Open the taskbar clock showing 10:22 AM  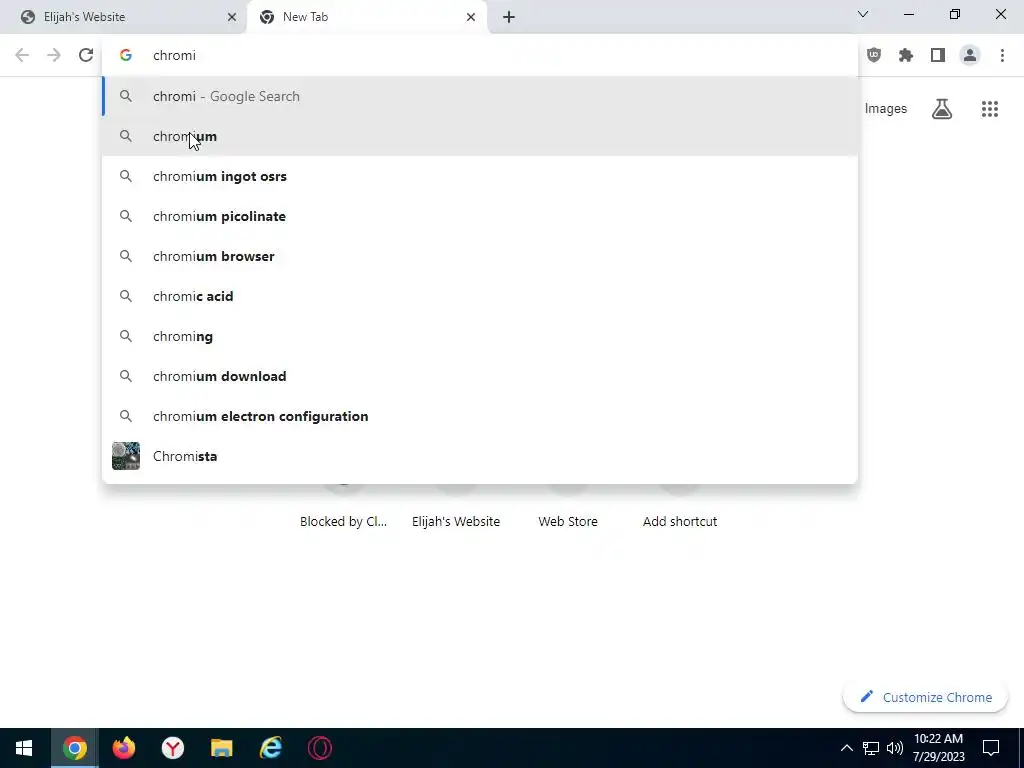(938, 748)
